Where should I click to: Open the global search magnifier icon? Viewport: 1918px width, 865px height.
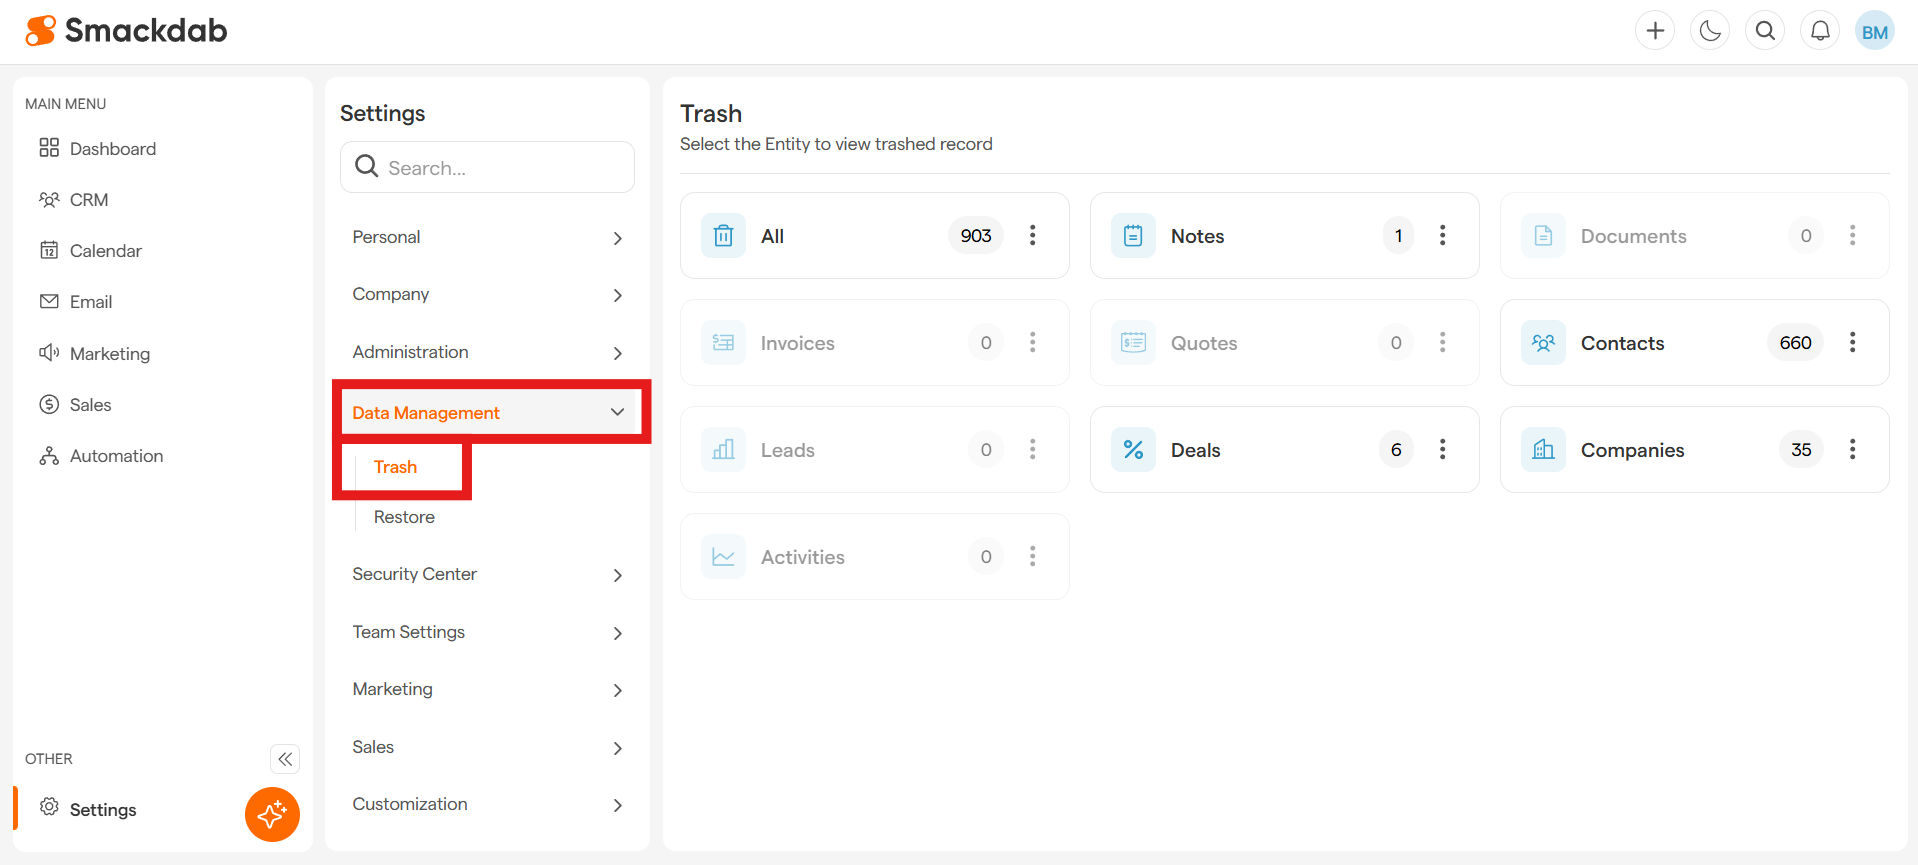pos(1765,31)
